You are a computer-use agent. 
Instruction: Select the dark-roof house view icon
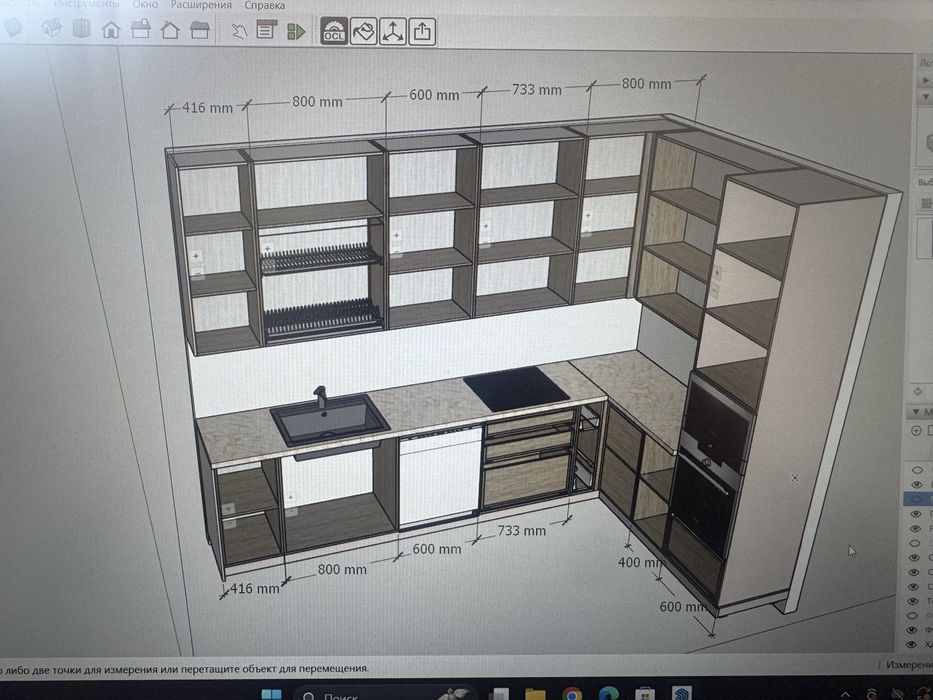[199, 29]
